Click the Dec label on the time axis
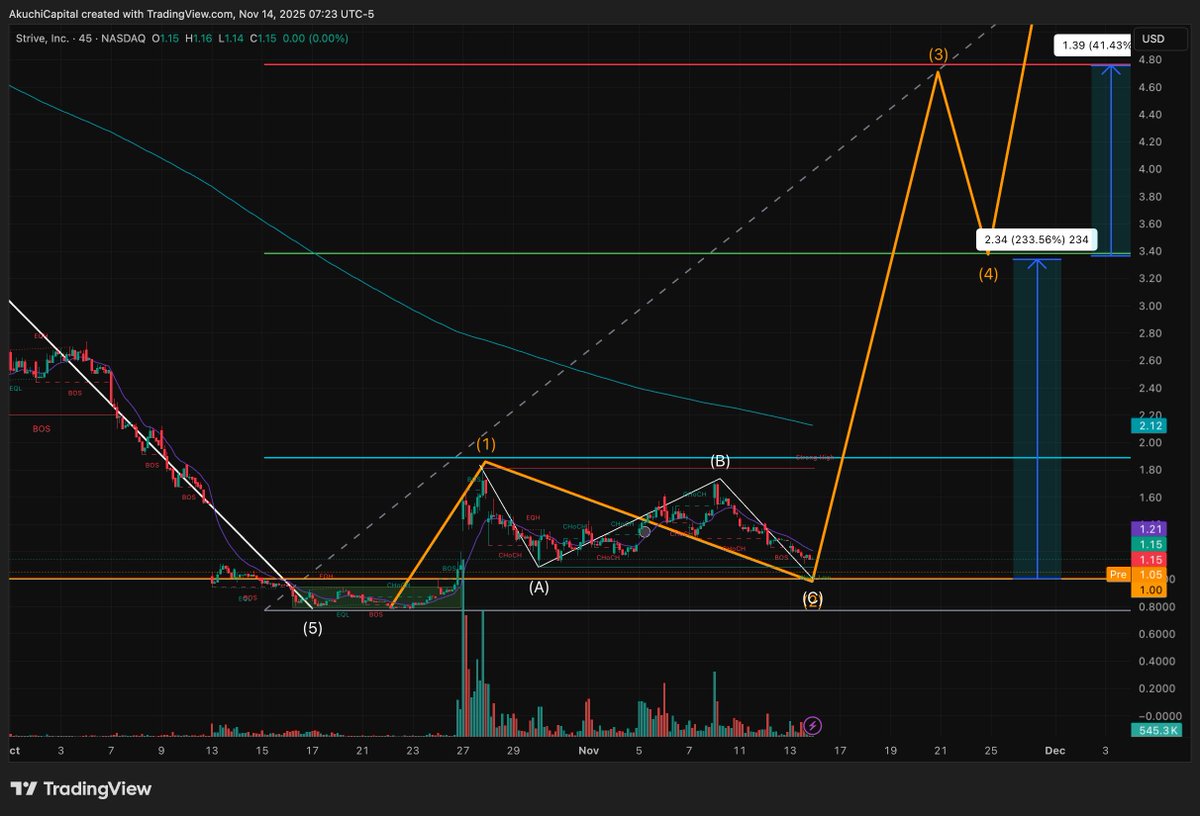1200x816 pixels. click(x=1057, y=750)
